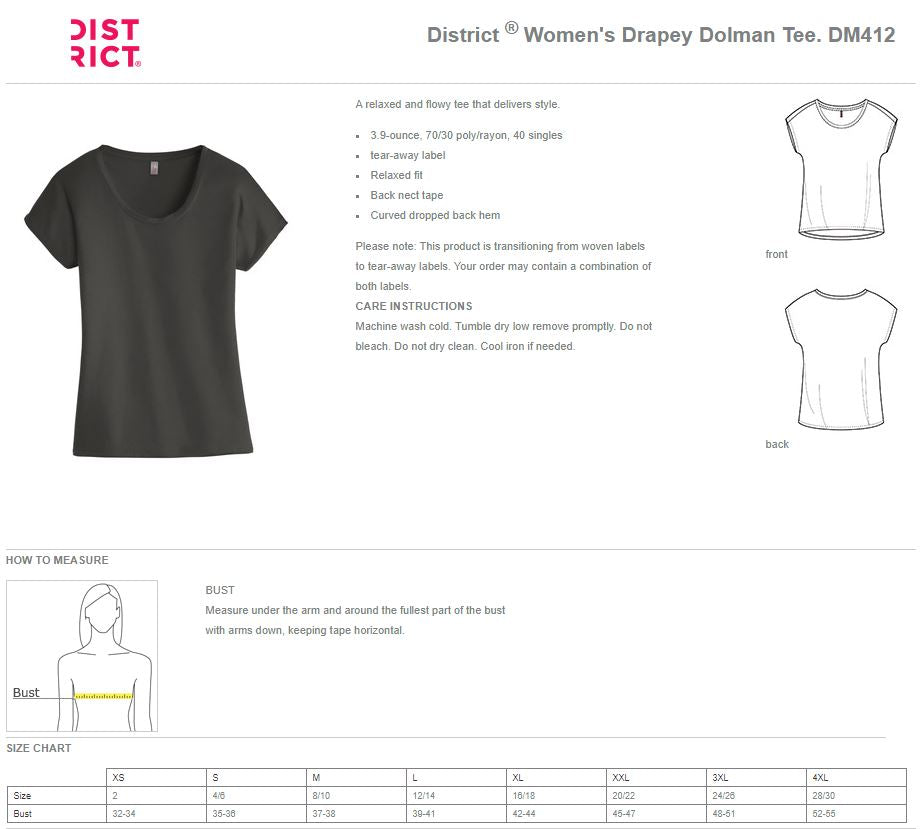Click the 'HOW TO MEASURE' heading
Image resolution: width=922 pixels, height=829 pixels.
point(57,560)
